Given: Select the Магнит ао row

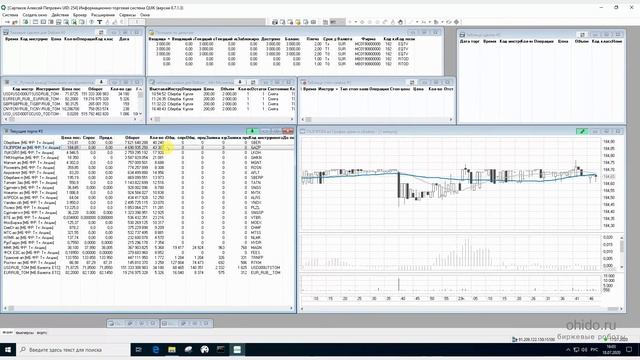Looking at the screenshot, I should (x=148, y=162).
